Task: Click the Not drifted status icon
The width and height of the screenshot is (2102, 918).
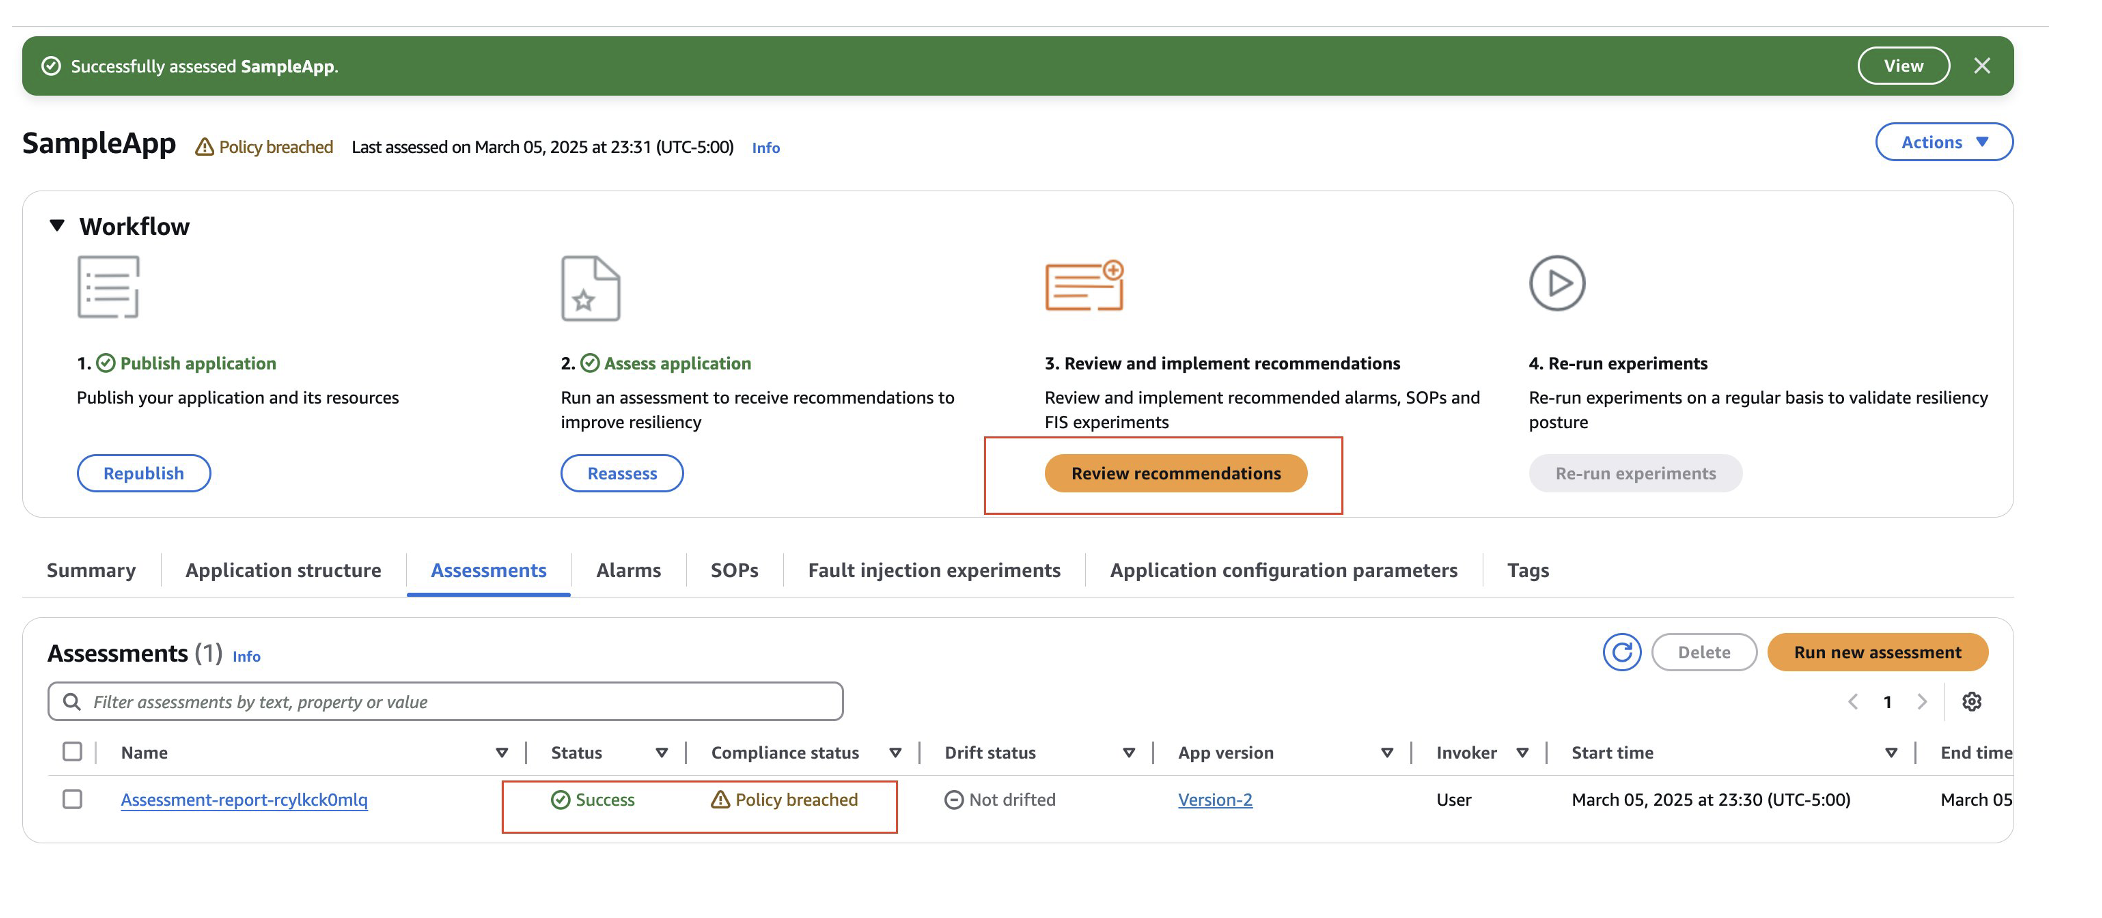Action: click(954, 799)
